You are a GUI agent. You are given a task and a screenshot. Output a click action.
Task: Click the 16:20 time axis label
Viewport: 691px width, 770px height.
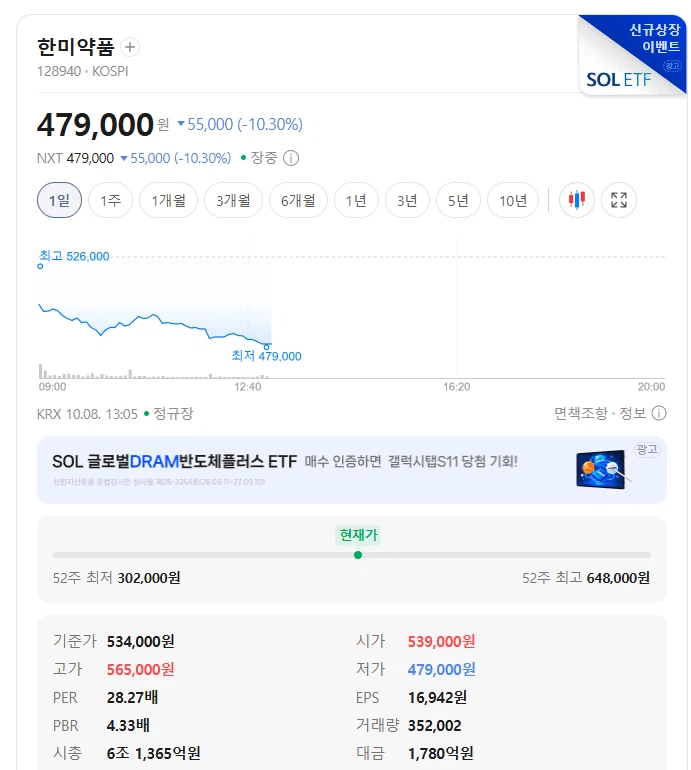[457, 387]
